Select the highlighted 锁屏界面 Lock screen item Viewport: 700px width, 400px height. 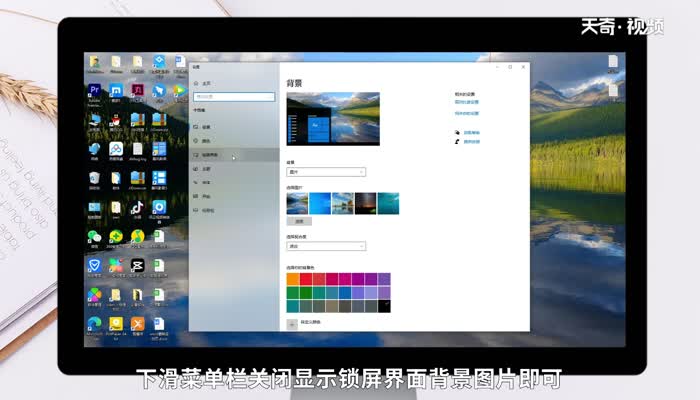[x=234, y=155]
